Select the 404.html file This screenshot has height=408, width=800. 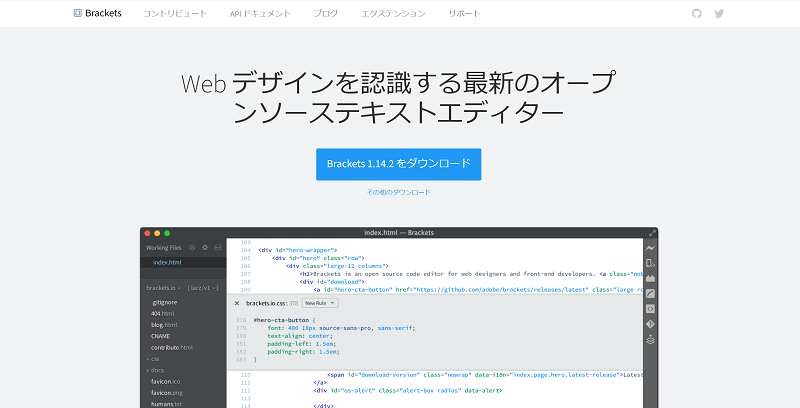pos(163,314)
